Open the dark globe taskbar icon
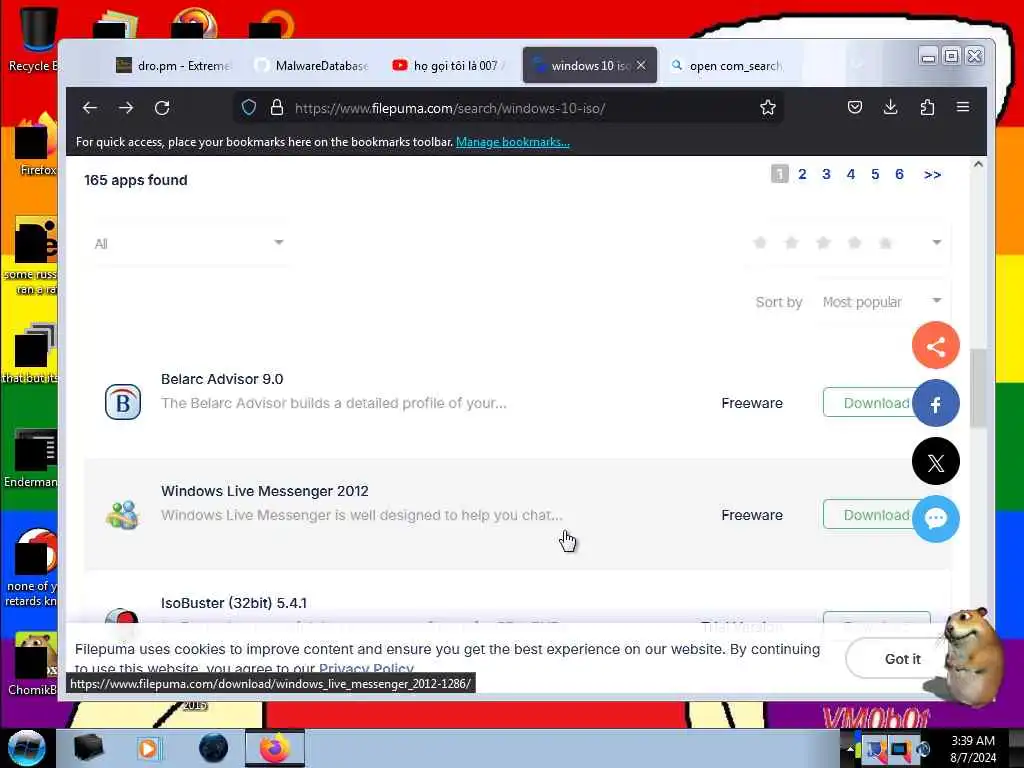 pyautogui.click(x=214, y=748)
